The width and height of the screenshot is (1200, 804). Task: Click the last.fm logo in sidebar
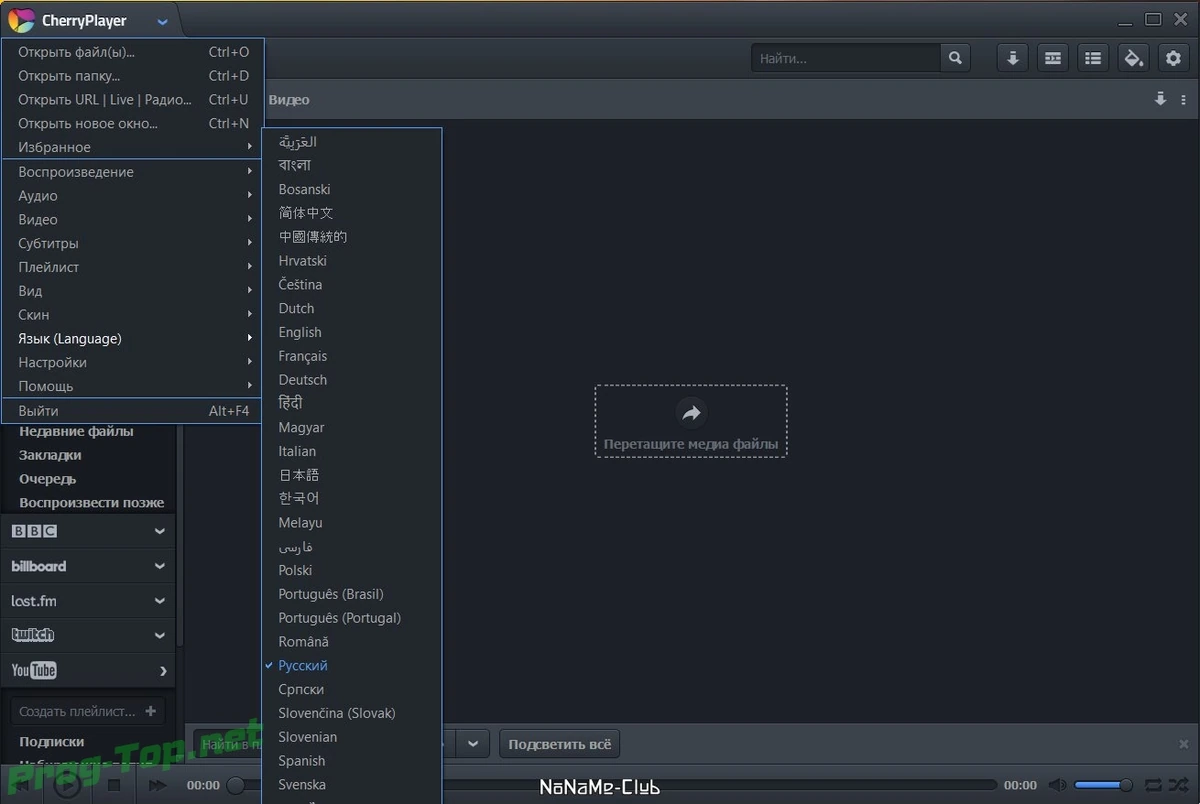click(x=33, y=601)
